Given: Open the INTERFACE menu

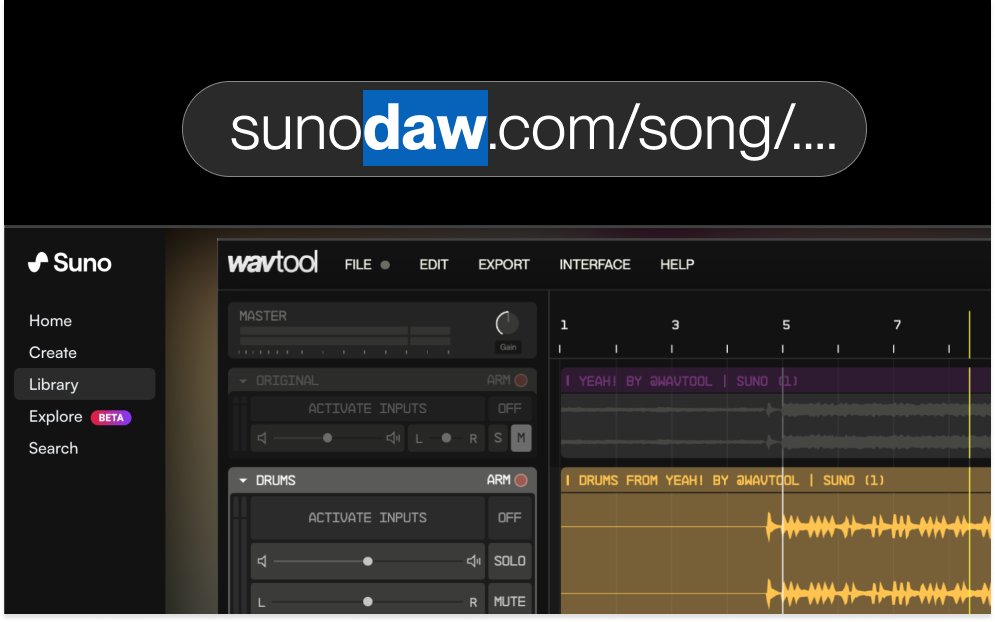Looking at the screenshot, I should point(595,265).
